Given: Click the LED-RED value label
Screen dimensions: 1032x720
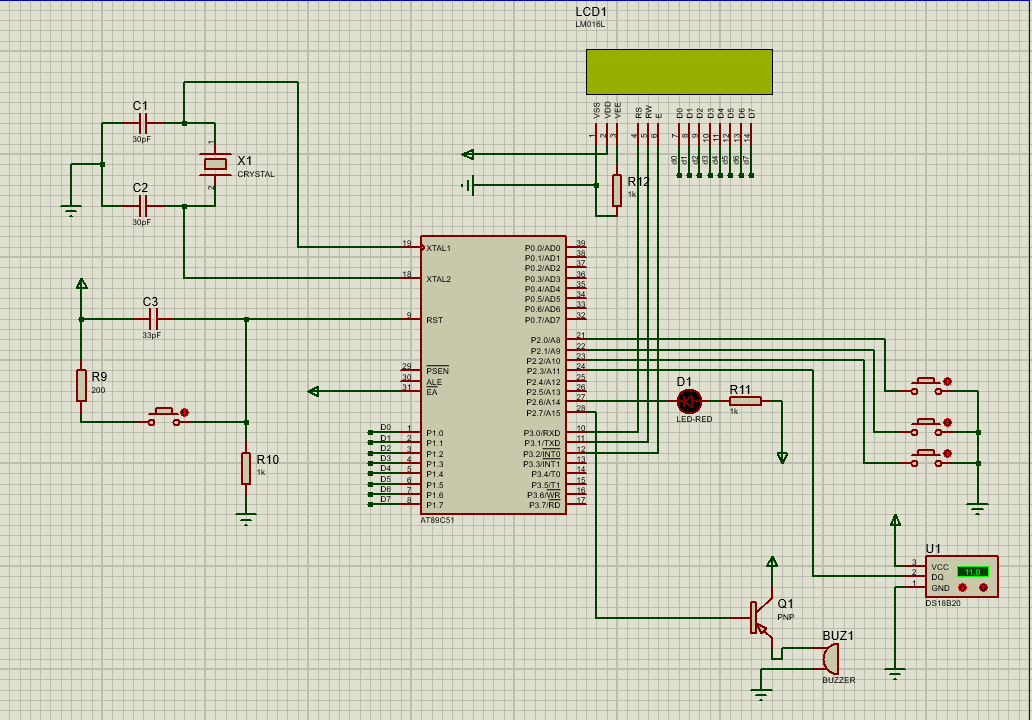Looking at the screenshot, I should [694, 419].
